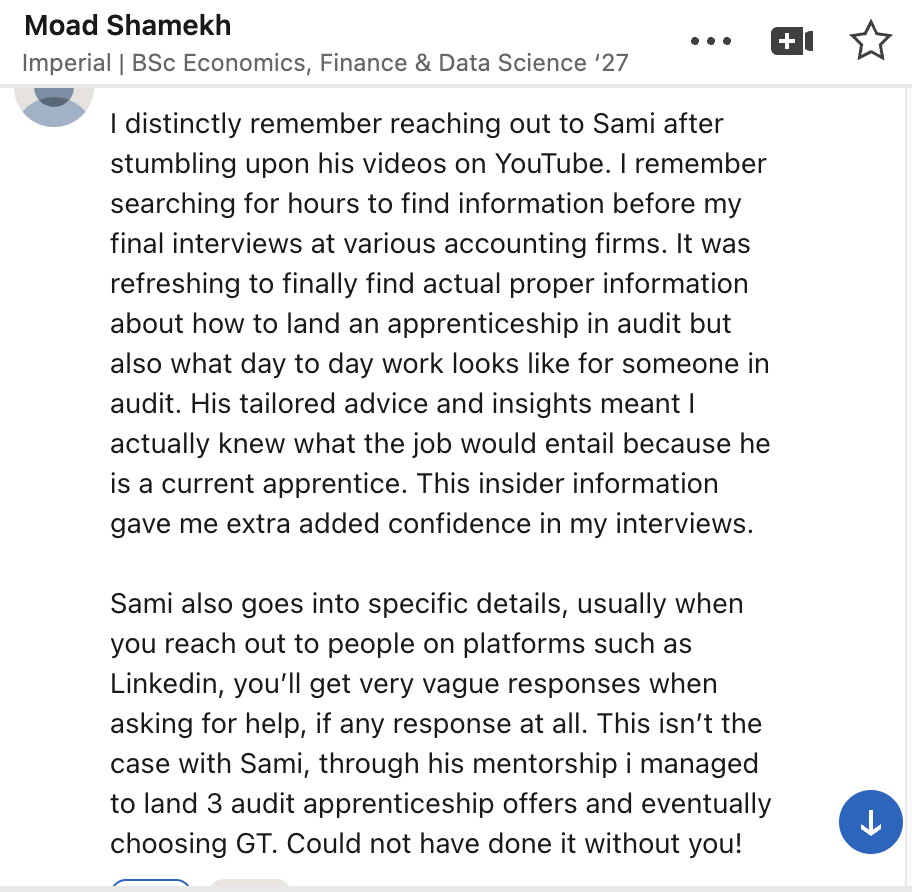Open the three-dot more options menu

point(711,41)
